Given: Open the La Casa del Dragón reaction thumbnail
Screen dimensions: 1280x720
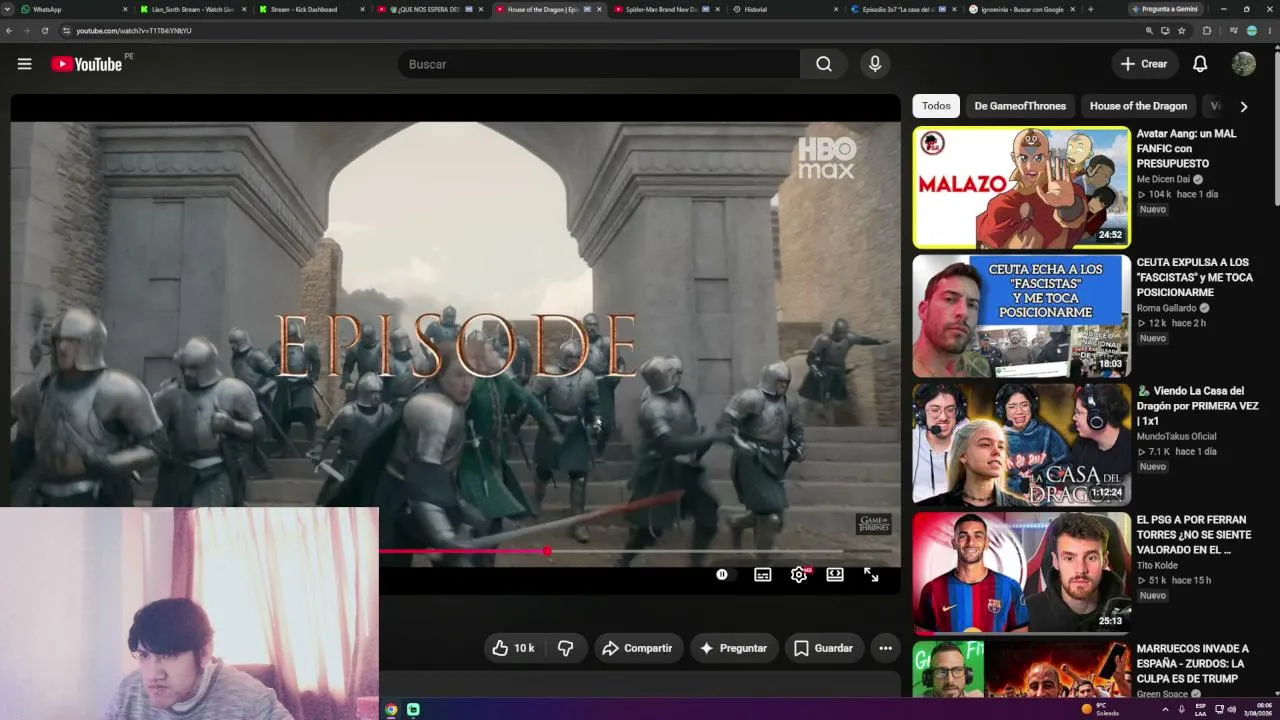Looking at the screenshot, I should click(1021, 444).
